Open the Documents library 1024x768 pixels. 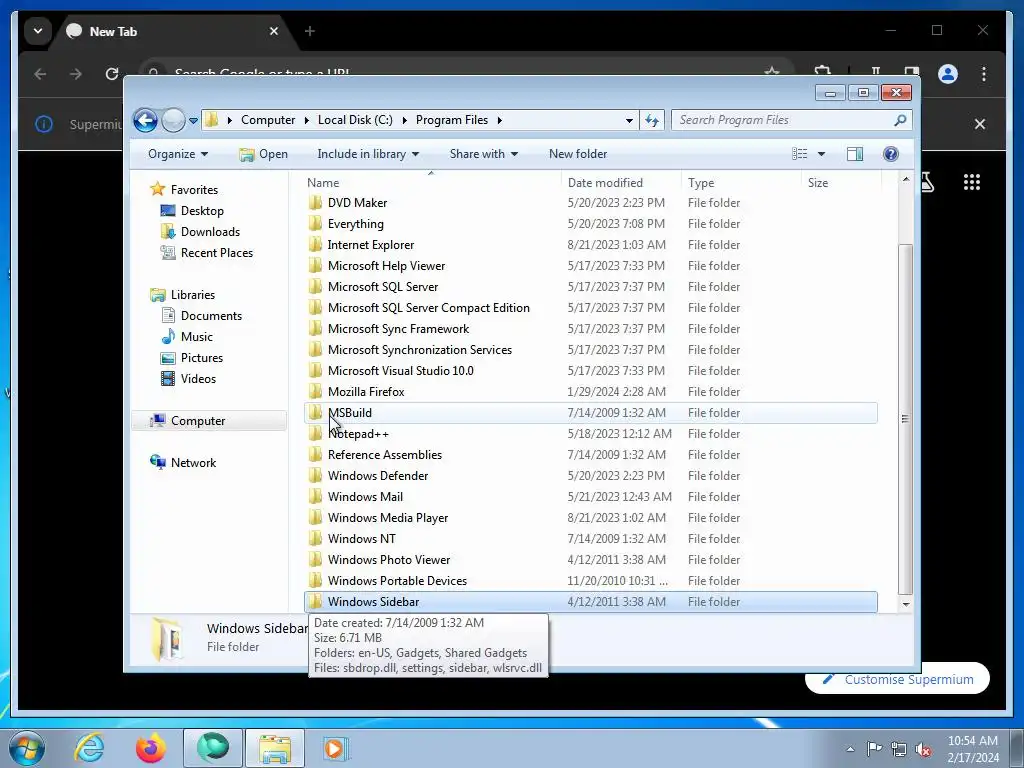point(211,316)
